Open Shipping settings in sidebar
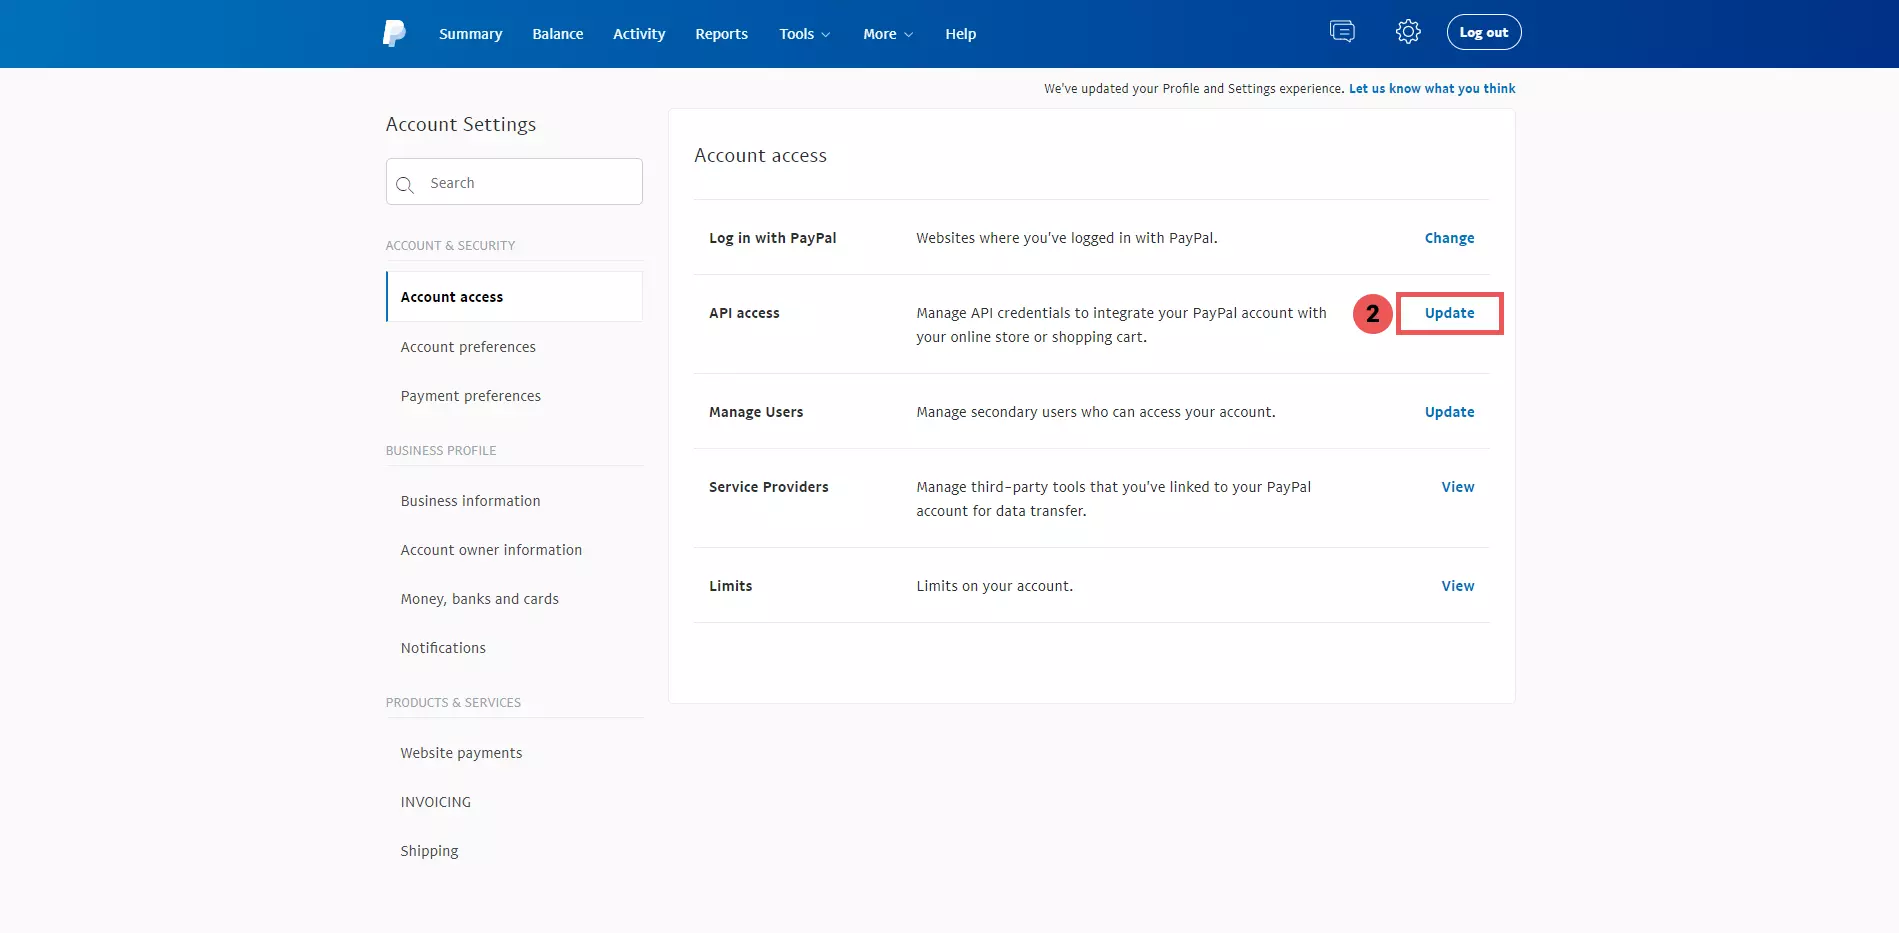The width and height of the screenshot is (1899, 933). pos(429,851)
